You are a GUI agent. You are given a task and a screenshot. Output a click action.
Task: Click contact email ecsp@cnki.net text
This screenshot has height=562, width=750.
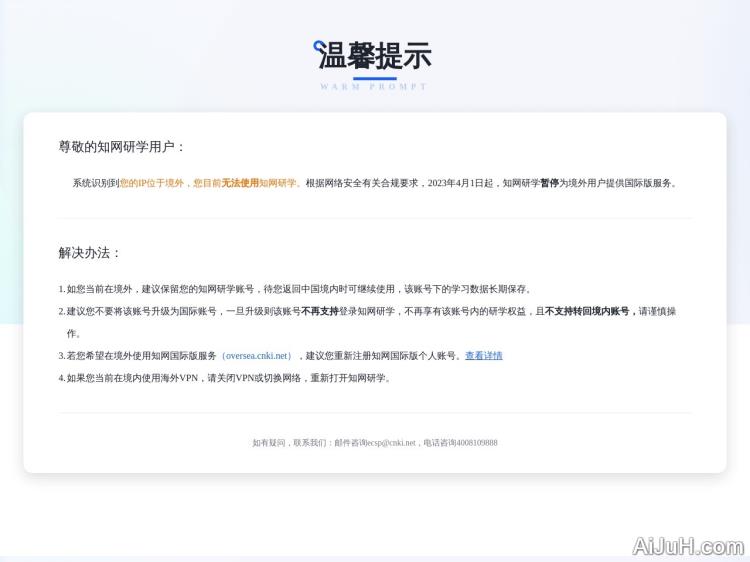(391, 443)
